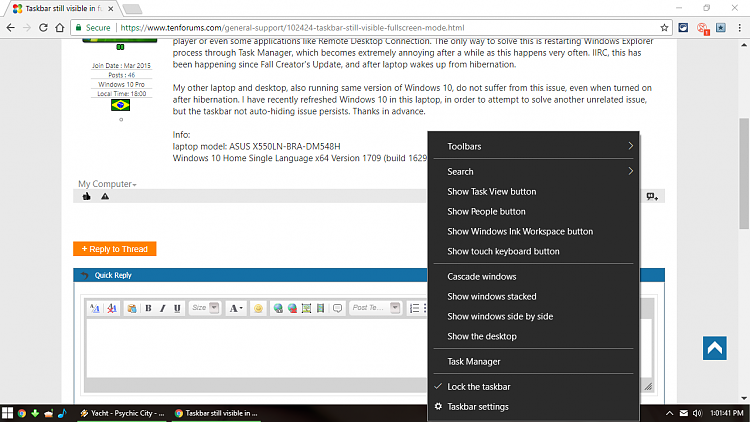750x422 pixels.
Task: Click the Switch Editor Mode icon in Quick Reply toolbar
Action: 95,308
